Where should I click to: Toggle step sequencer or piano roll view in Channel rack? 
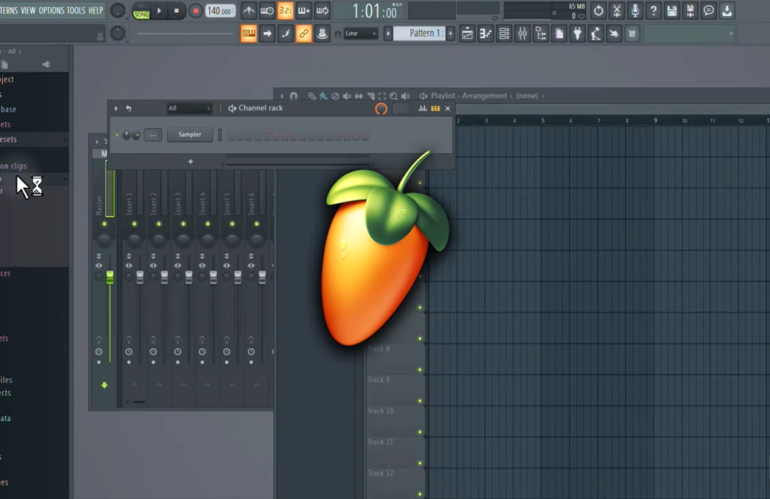click(435, 109)
